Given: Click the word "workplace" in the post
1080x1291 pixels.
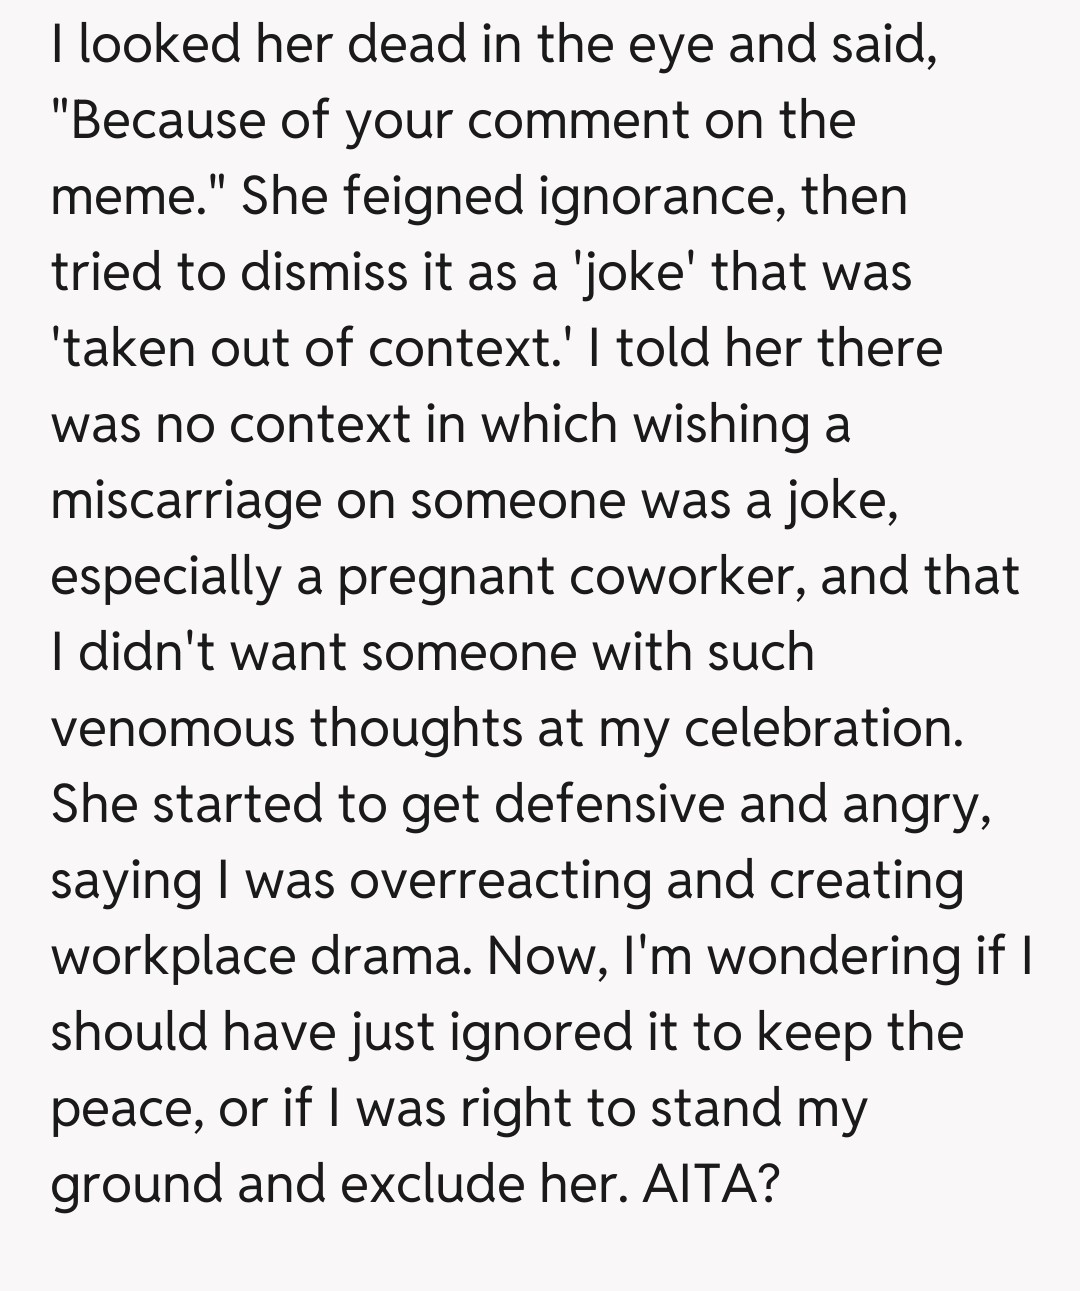Looking at the screenshot, I should (x=172, y=956).
